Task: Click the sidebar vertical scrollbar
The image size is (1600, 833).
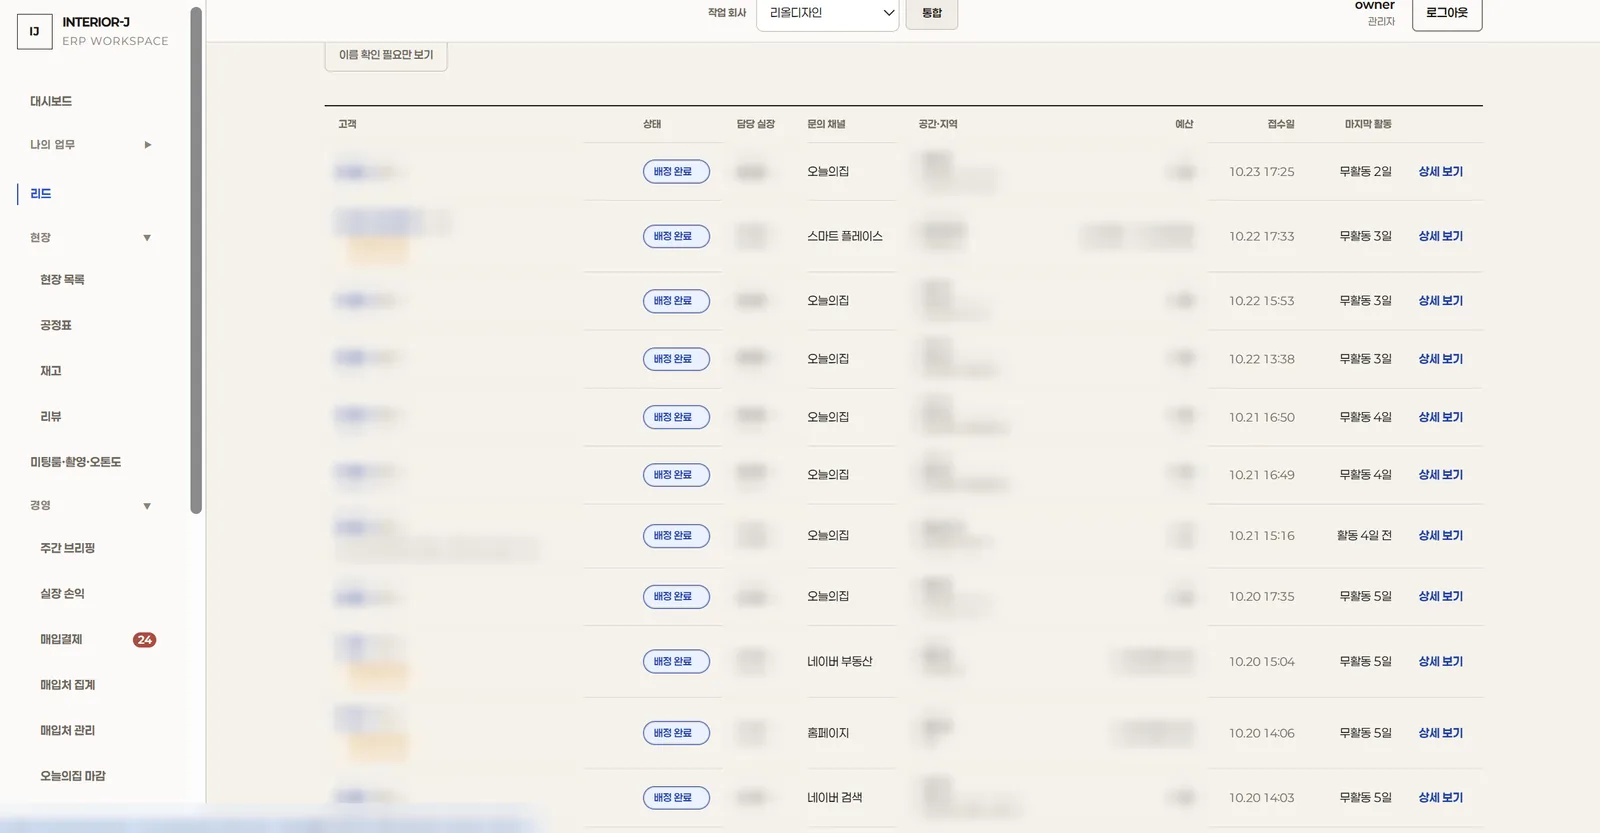Action: point(196,260)
